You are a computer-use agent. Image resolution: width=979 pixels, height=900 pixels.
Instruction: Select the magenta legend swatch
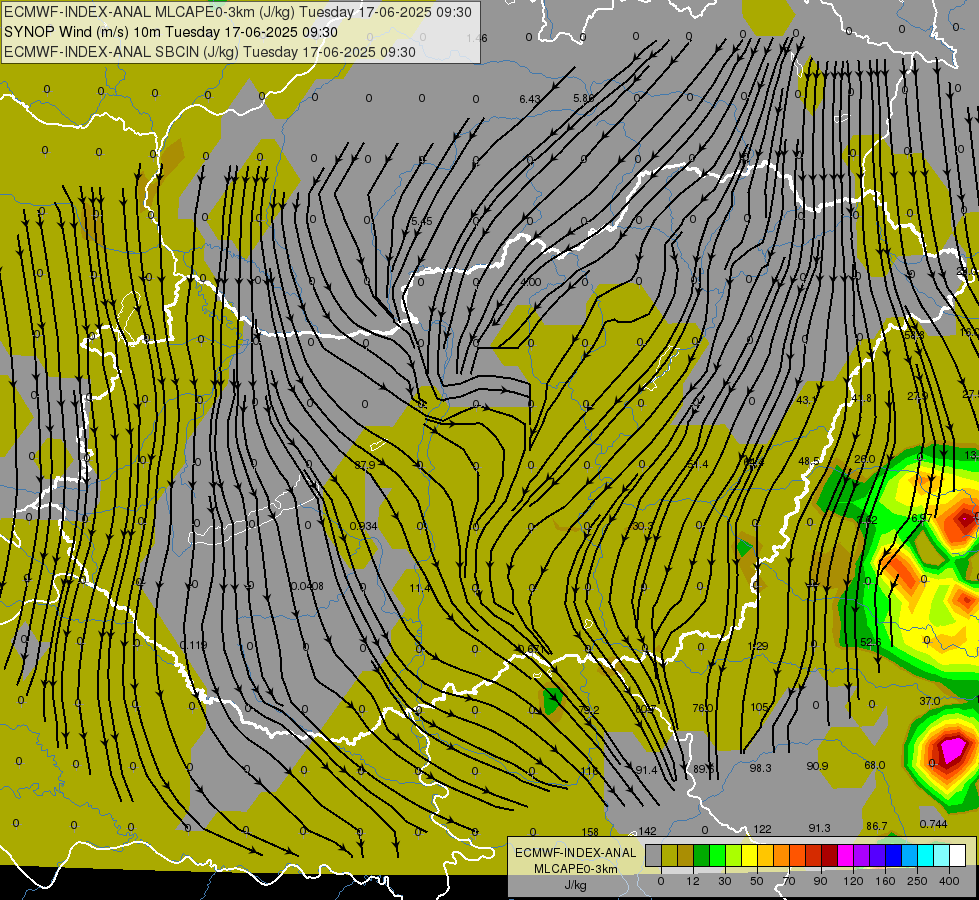[846, 855]
